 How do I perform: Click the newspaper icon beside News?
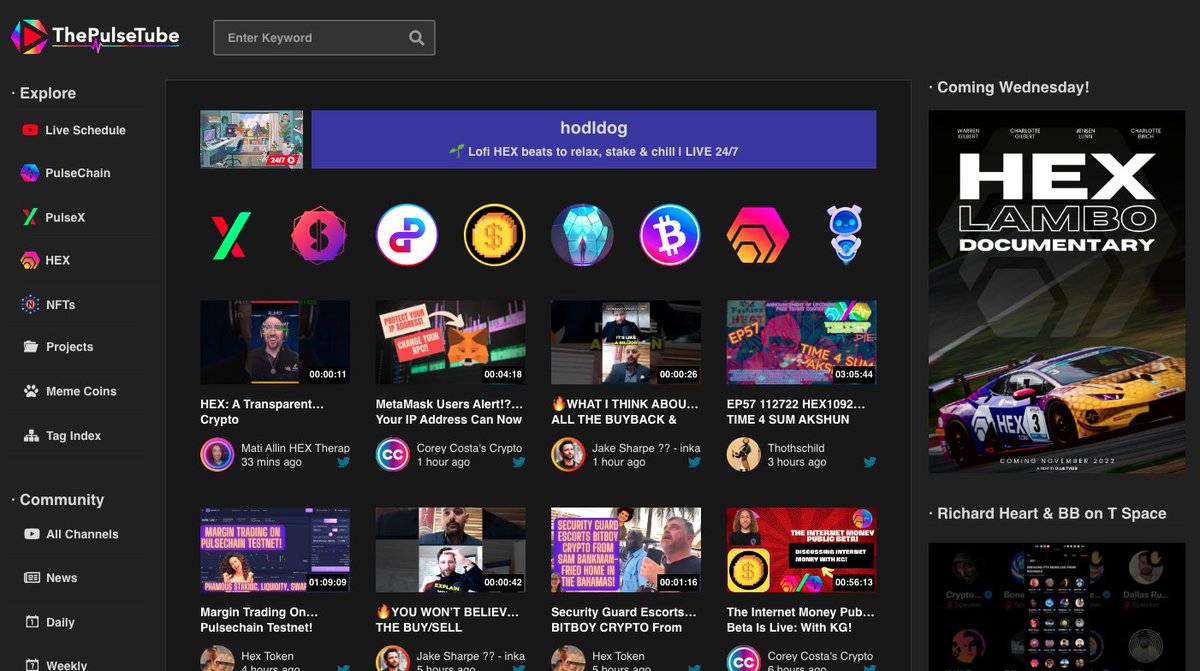[x=31, y=578]
